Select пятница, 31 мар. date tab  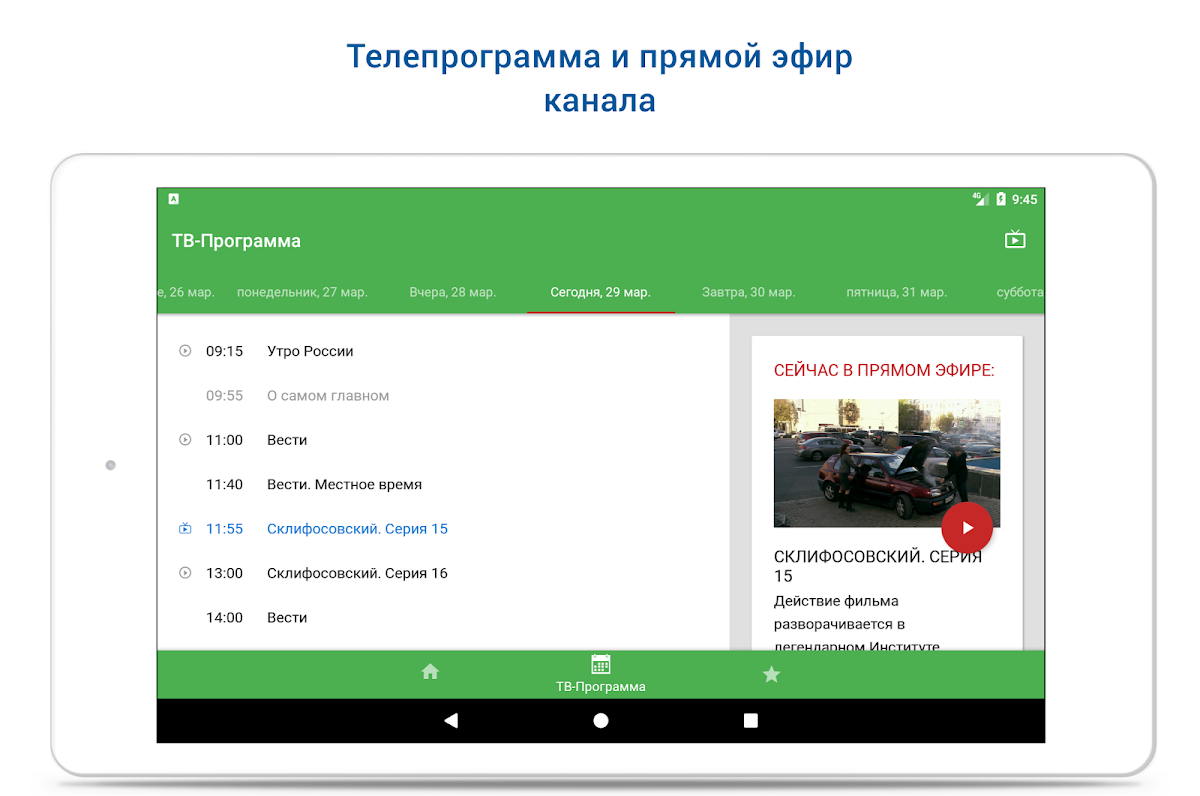pos(896,293)
